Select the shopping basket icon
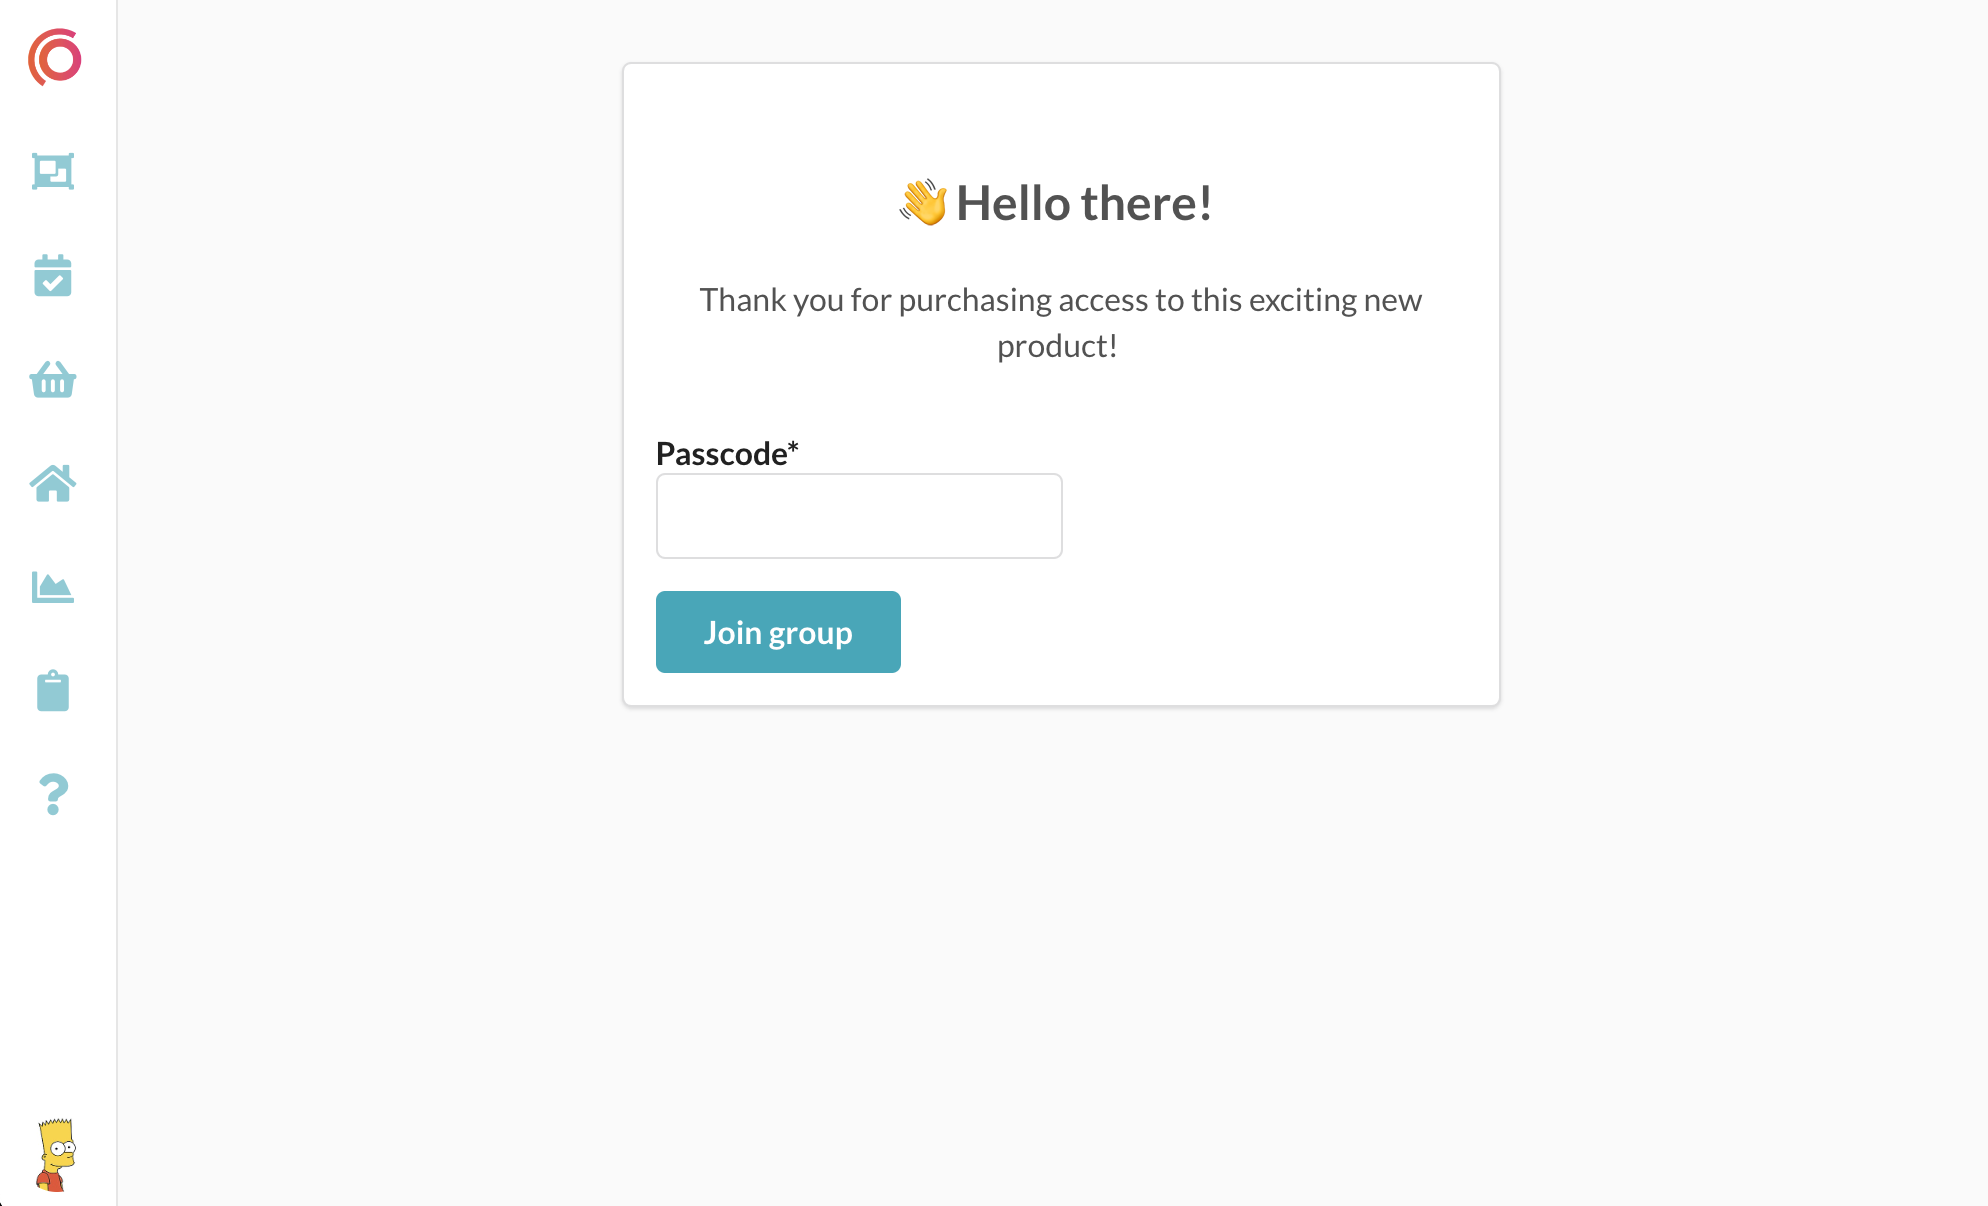This screenshot has width=1988, height=1206. pos(53,380)
